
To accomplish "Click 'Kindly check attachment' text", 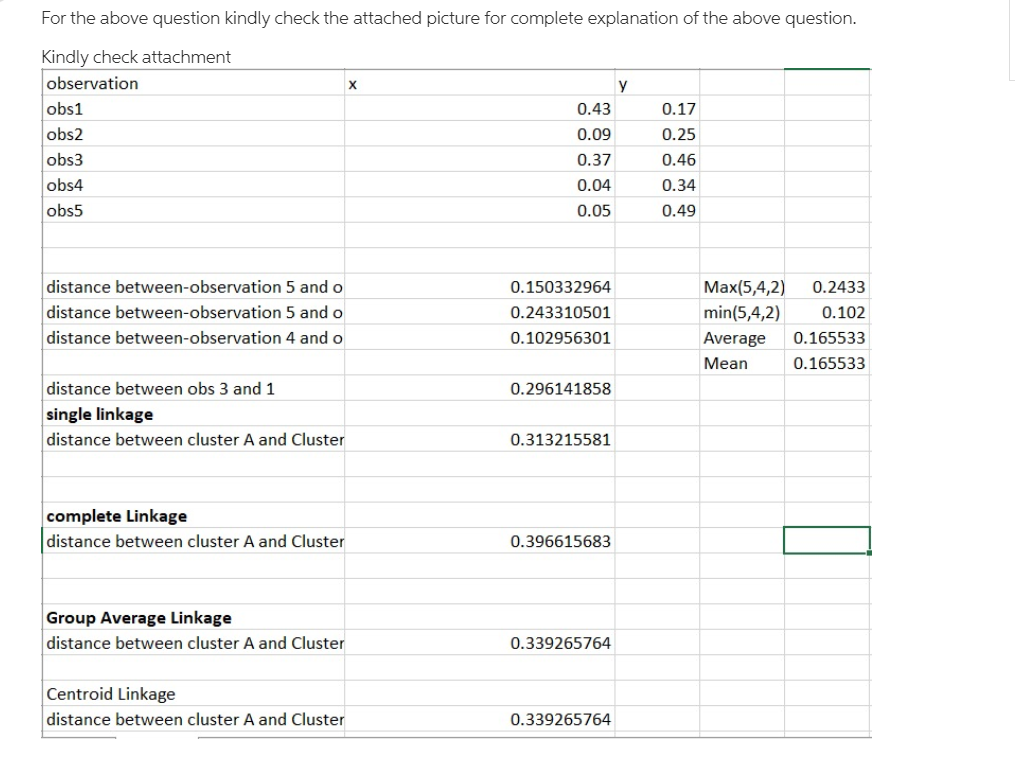I will point(136,57).
